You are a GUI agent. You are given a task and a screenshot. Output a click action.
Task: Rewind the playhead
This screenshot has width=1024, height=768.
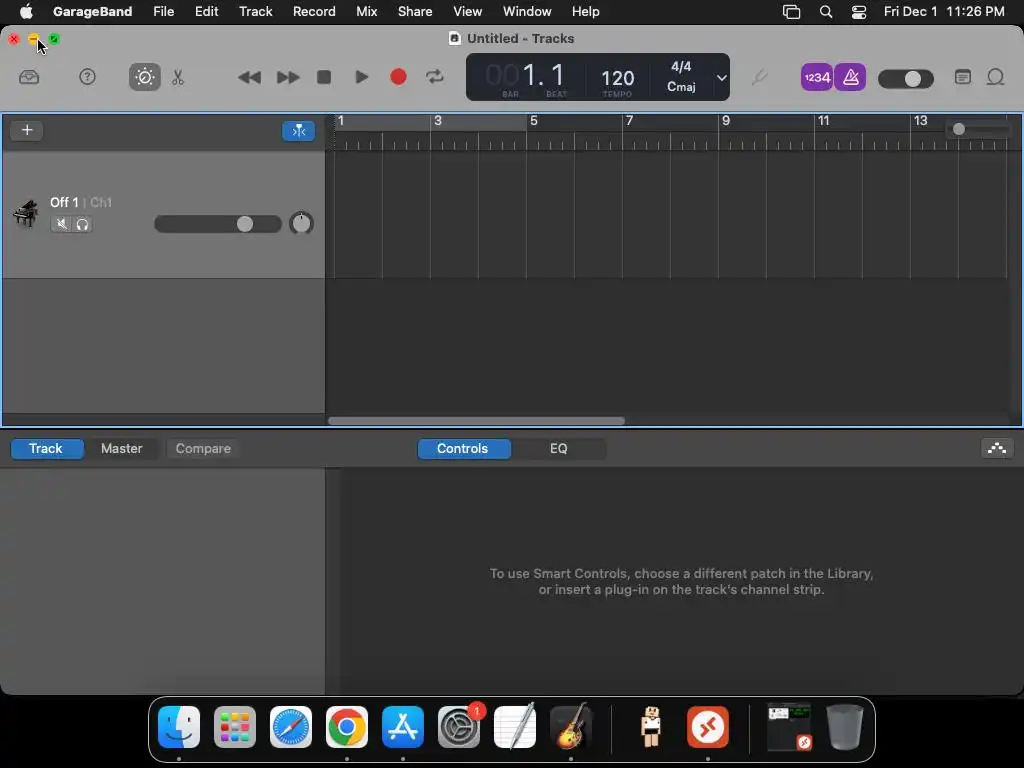tap(249, 78)
